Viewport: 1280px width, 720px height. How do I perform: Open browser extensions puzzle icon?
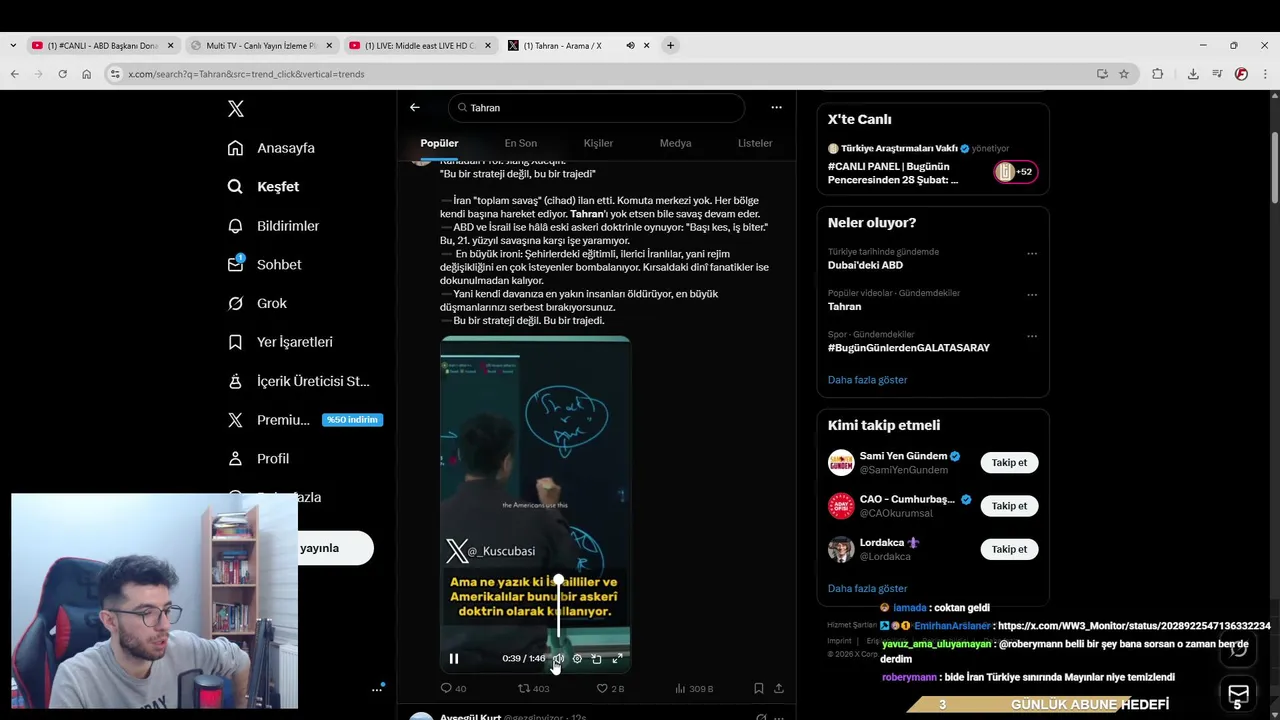(1158, 74)
